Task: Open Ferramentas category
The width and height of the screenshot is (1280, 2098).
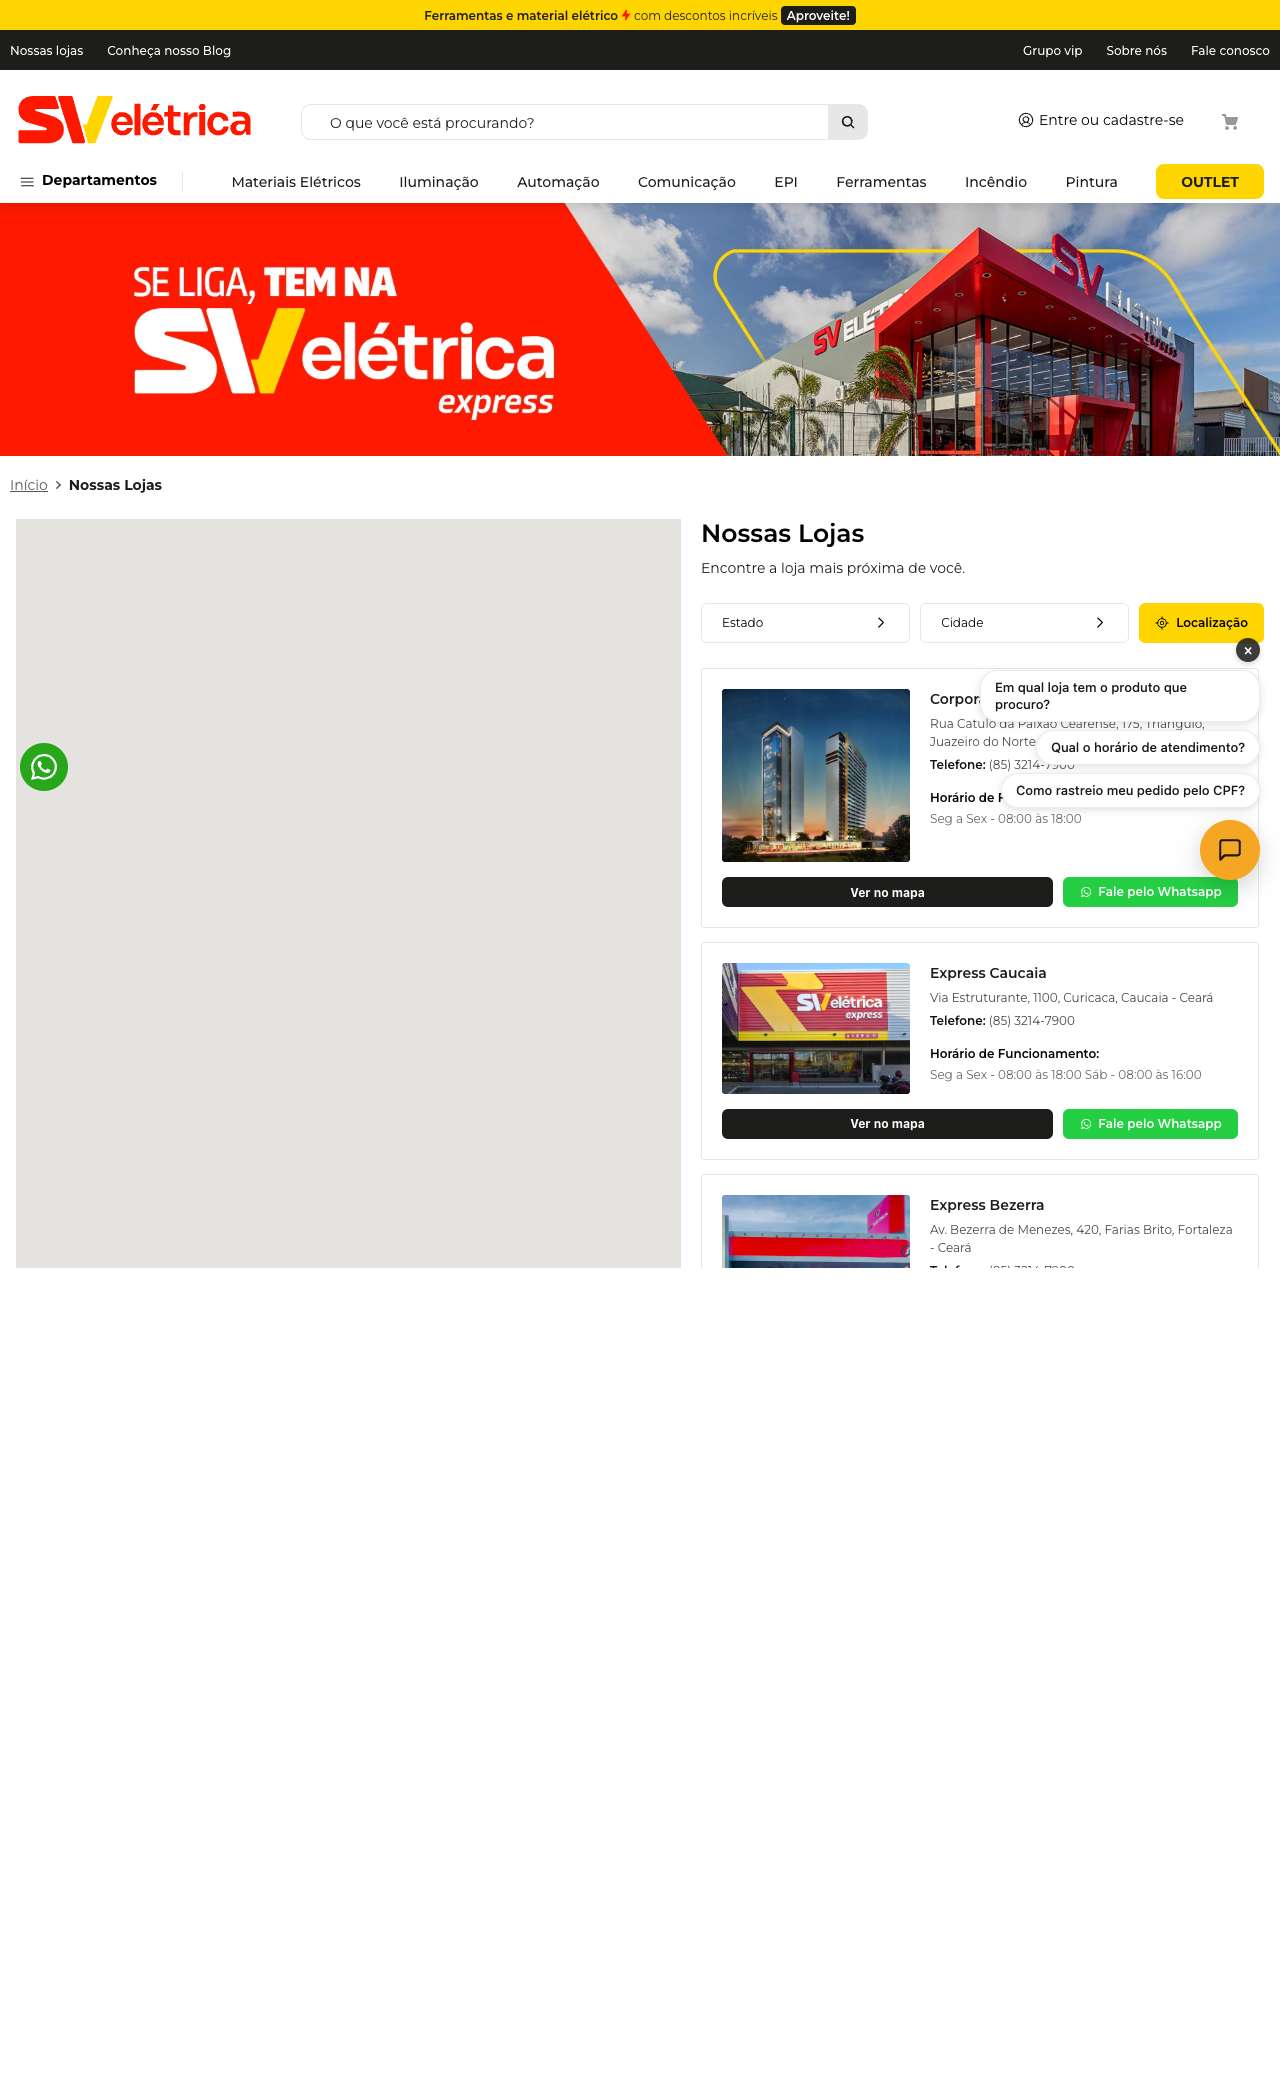Action: pos(881,182)
